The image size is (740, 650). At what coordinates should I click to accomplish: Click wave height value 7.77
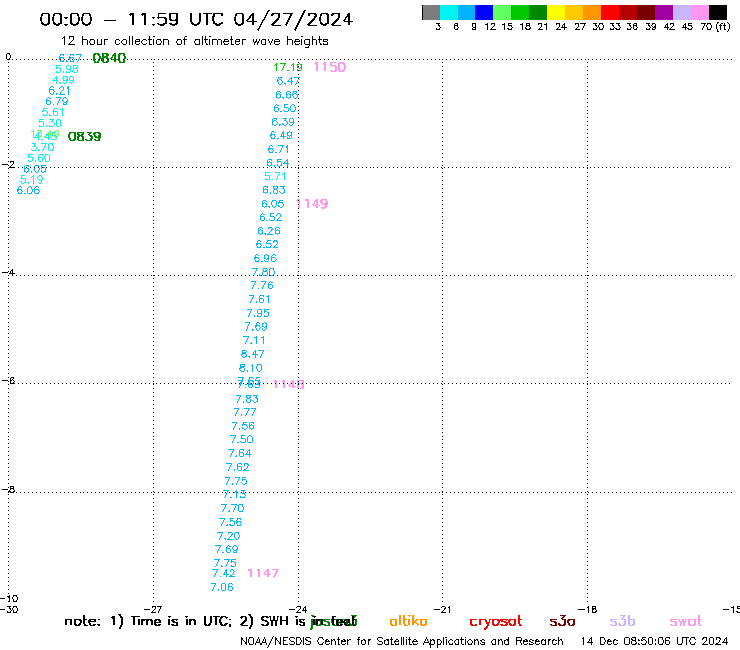pos(245,412)
